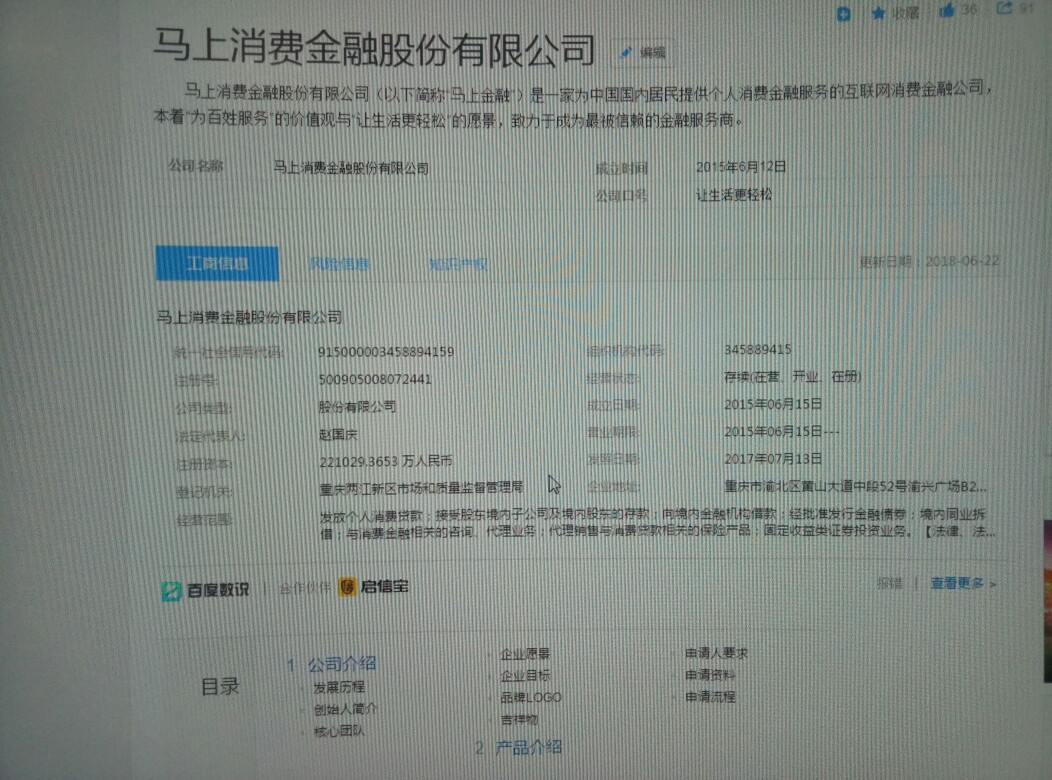
Task: Click the registration authority 重庆两江新区市场和质量监督管理局
Action: click(421, 488)
